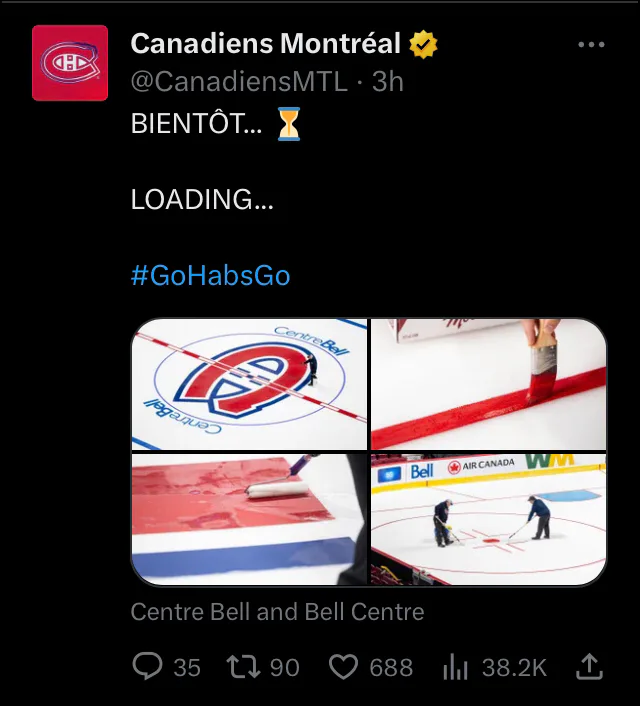Open the @CanadiensMTL handle link
Screen dimensions: 640x706
239,82
